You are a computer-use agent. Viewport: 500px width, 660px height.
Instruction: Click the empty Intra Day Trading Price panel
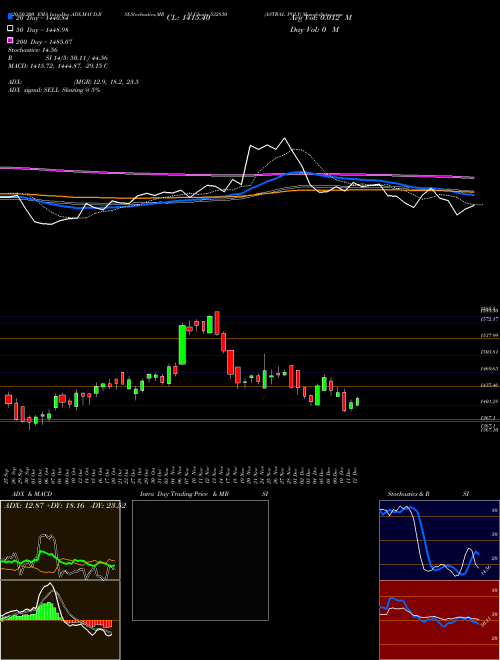pyautogui.click(x=200, y=560)
